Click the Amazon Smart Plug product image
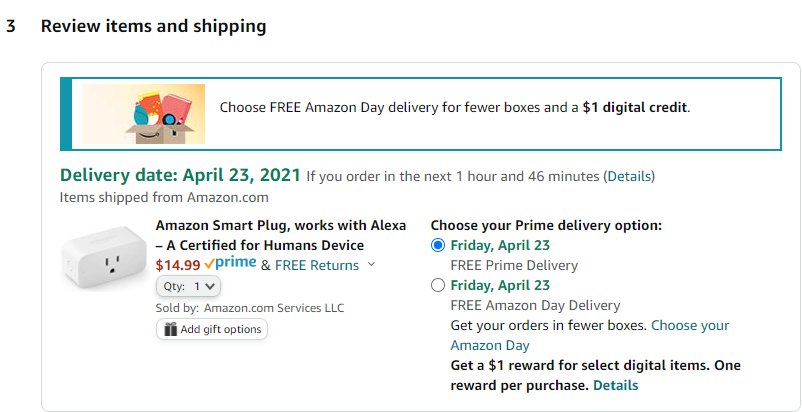The height and width of the screenshot is (412, 802). (104, 261)
